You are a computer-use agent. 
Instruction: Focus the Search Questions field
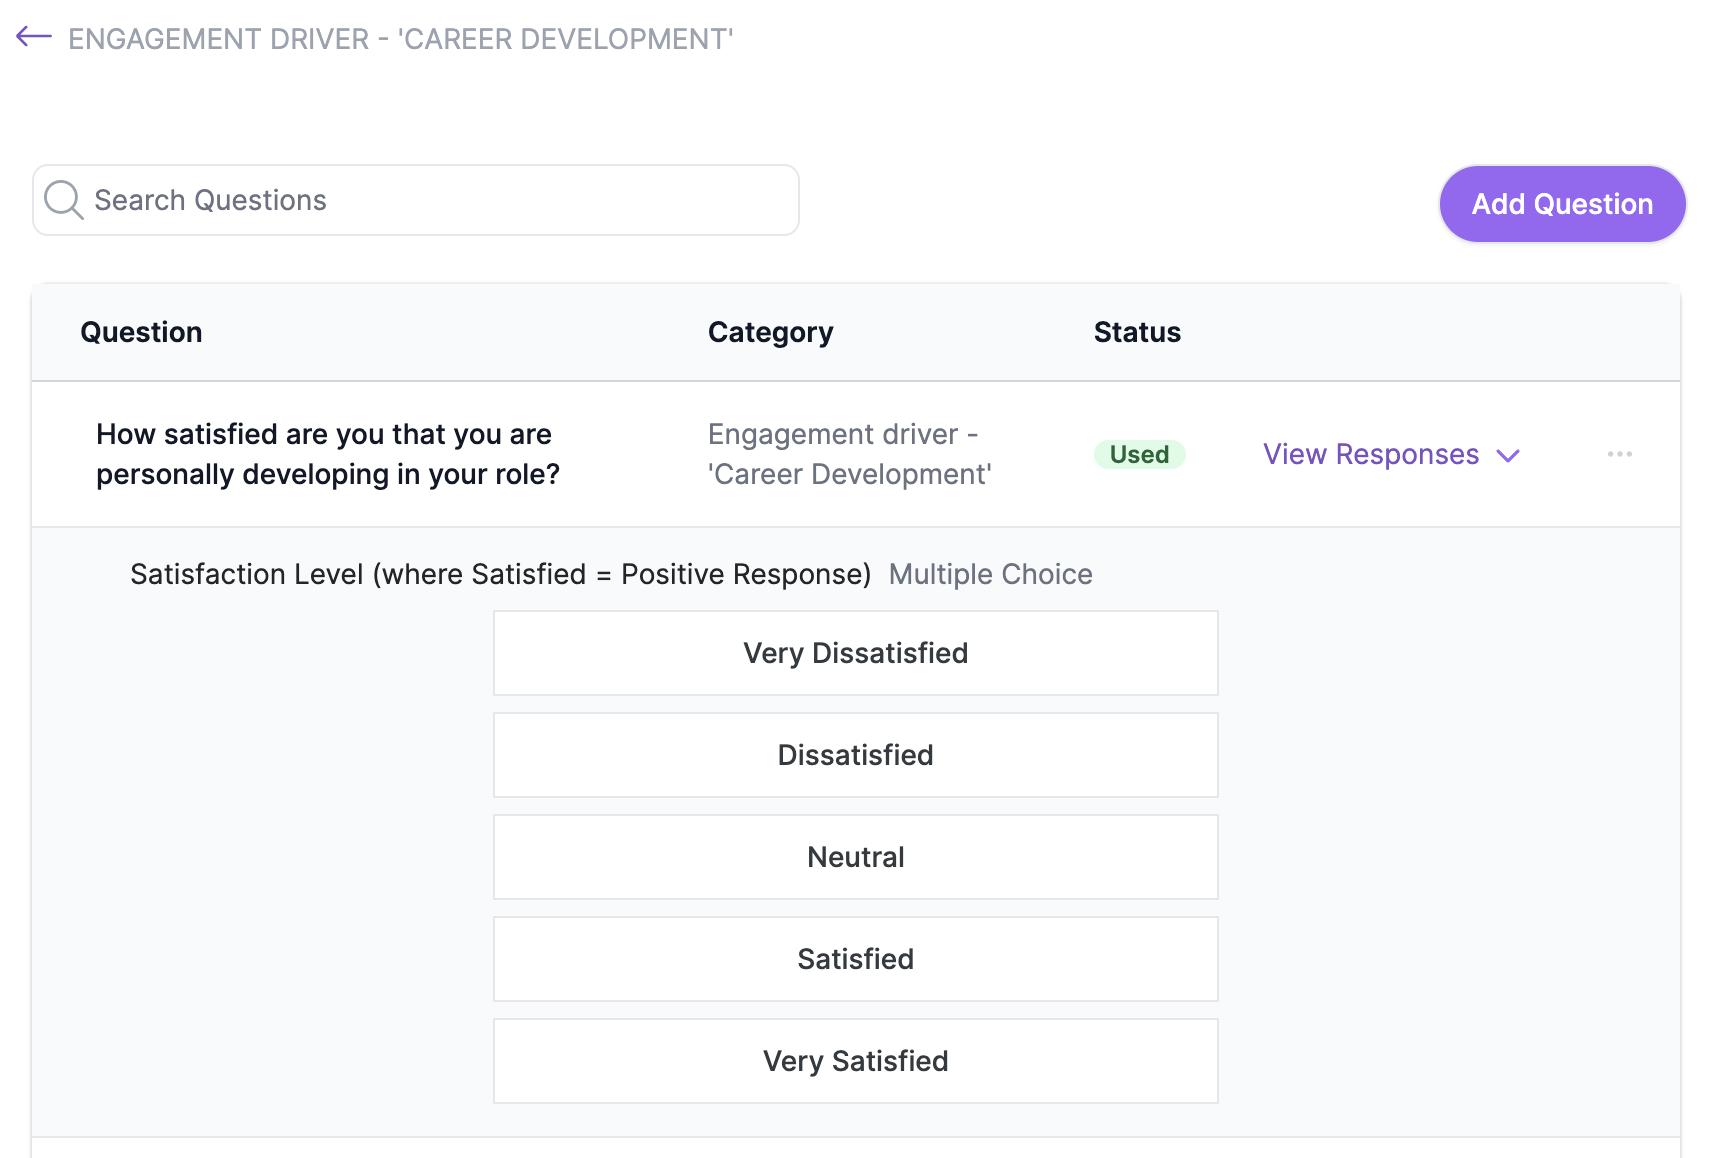tap(416, 200)
